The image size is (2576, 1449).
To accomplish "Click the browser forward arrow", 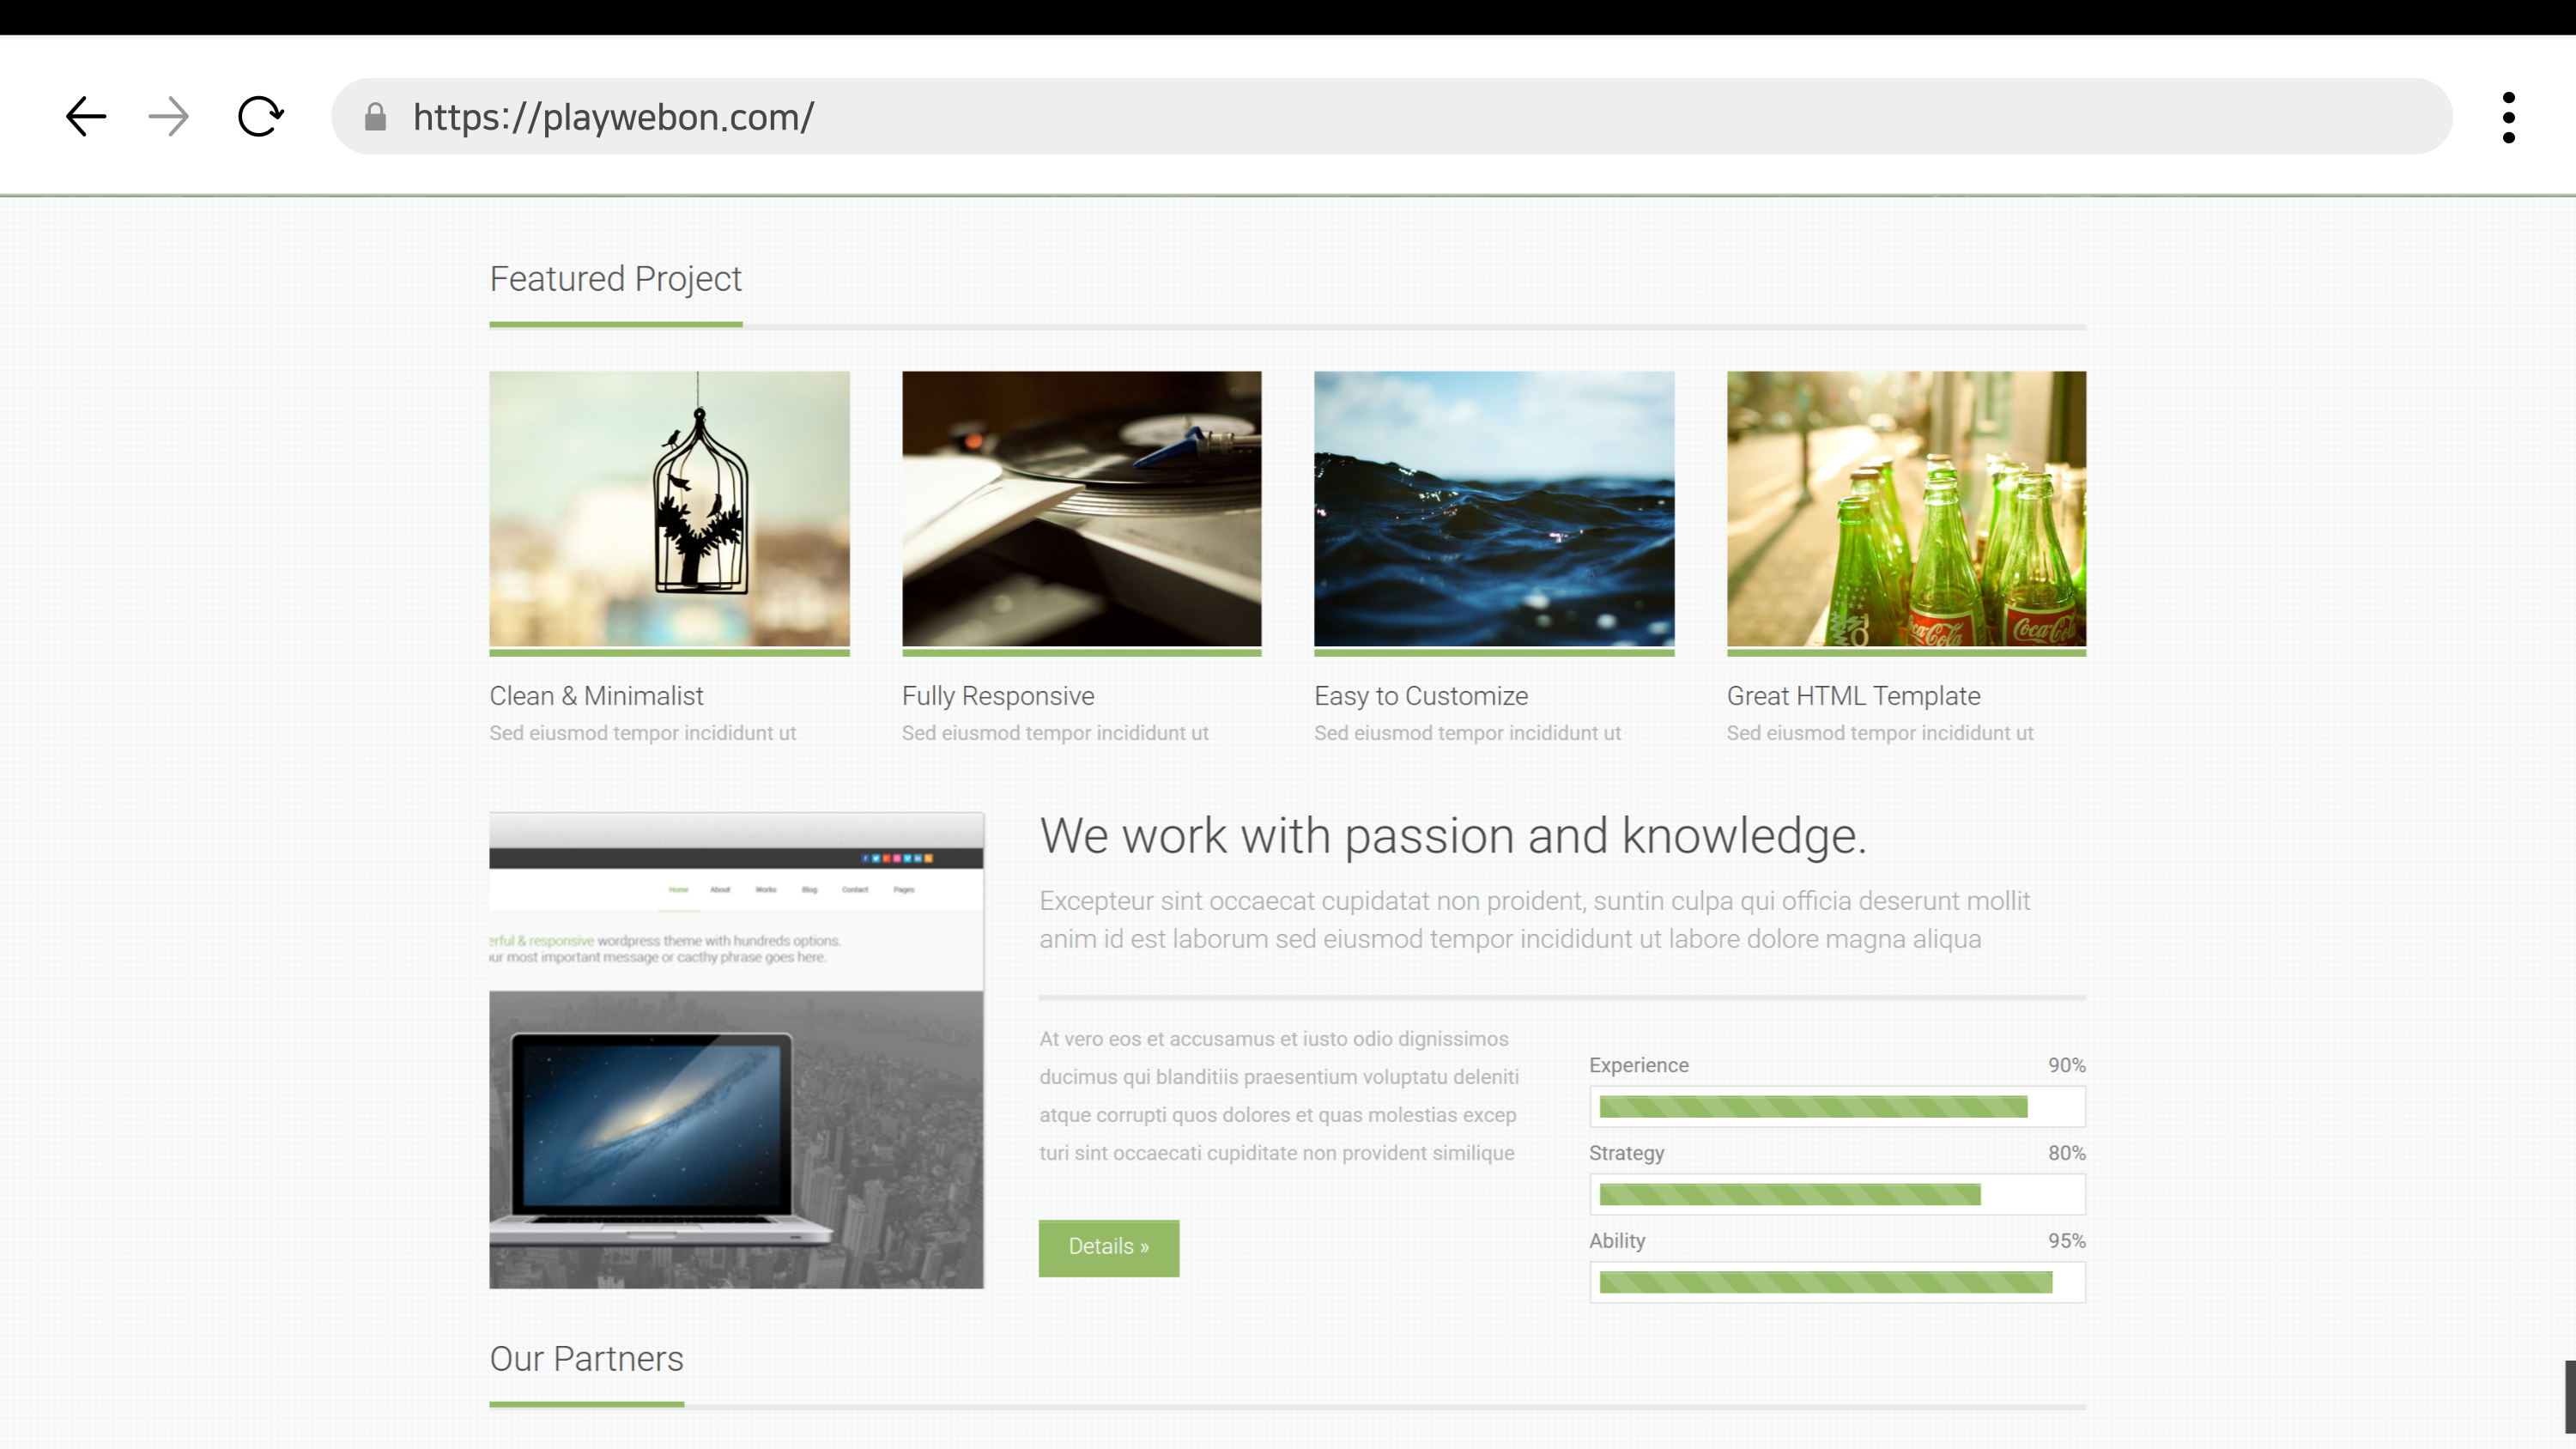I will tap(169, 117).
